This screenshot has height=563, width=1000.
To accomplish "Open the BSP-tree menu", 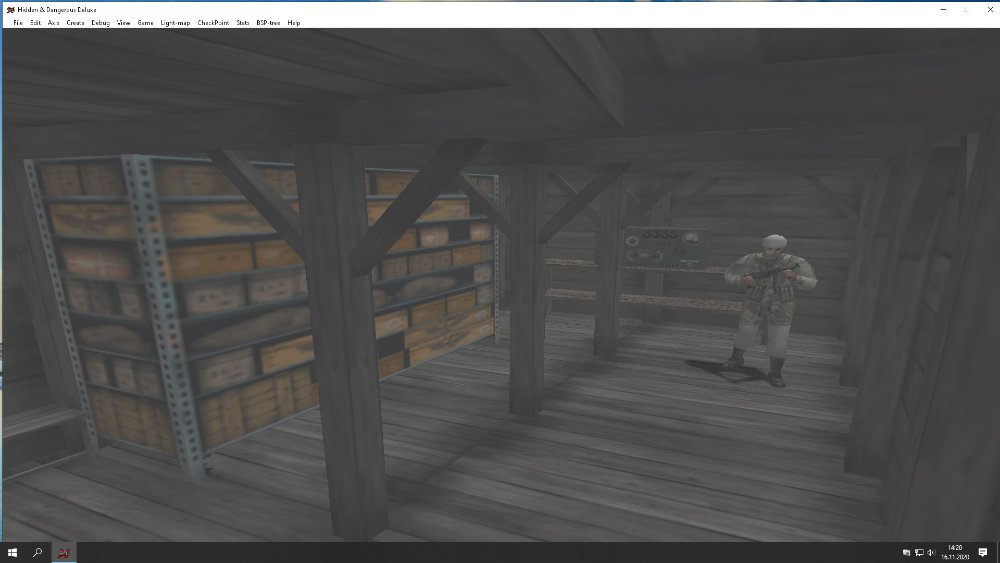I will 267,22.
